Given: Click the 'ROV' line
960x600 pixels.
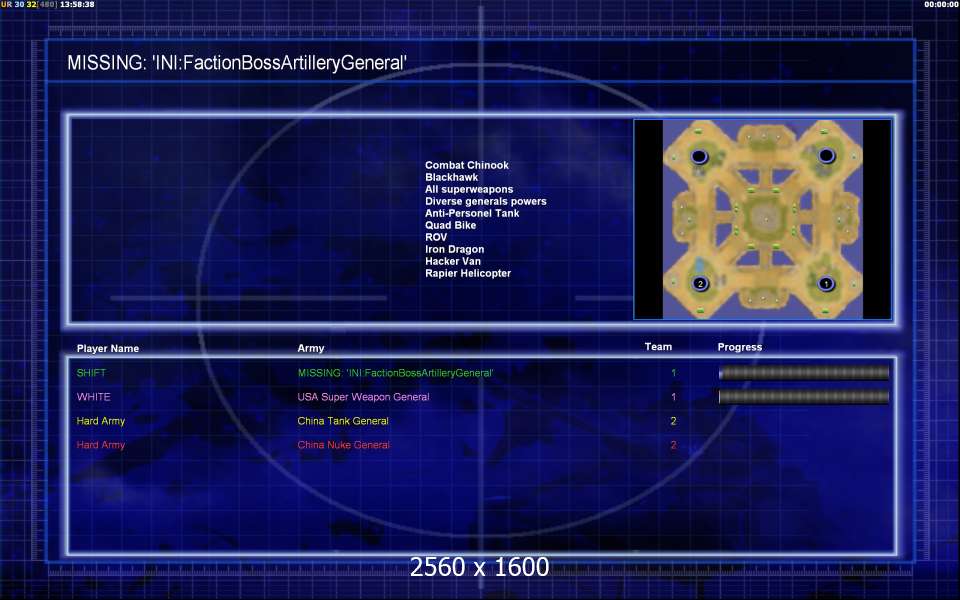Looking at the screenshot, I should point(436,237).
